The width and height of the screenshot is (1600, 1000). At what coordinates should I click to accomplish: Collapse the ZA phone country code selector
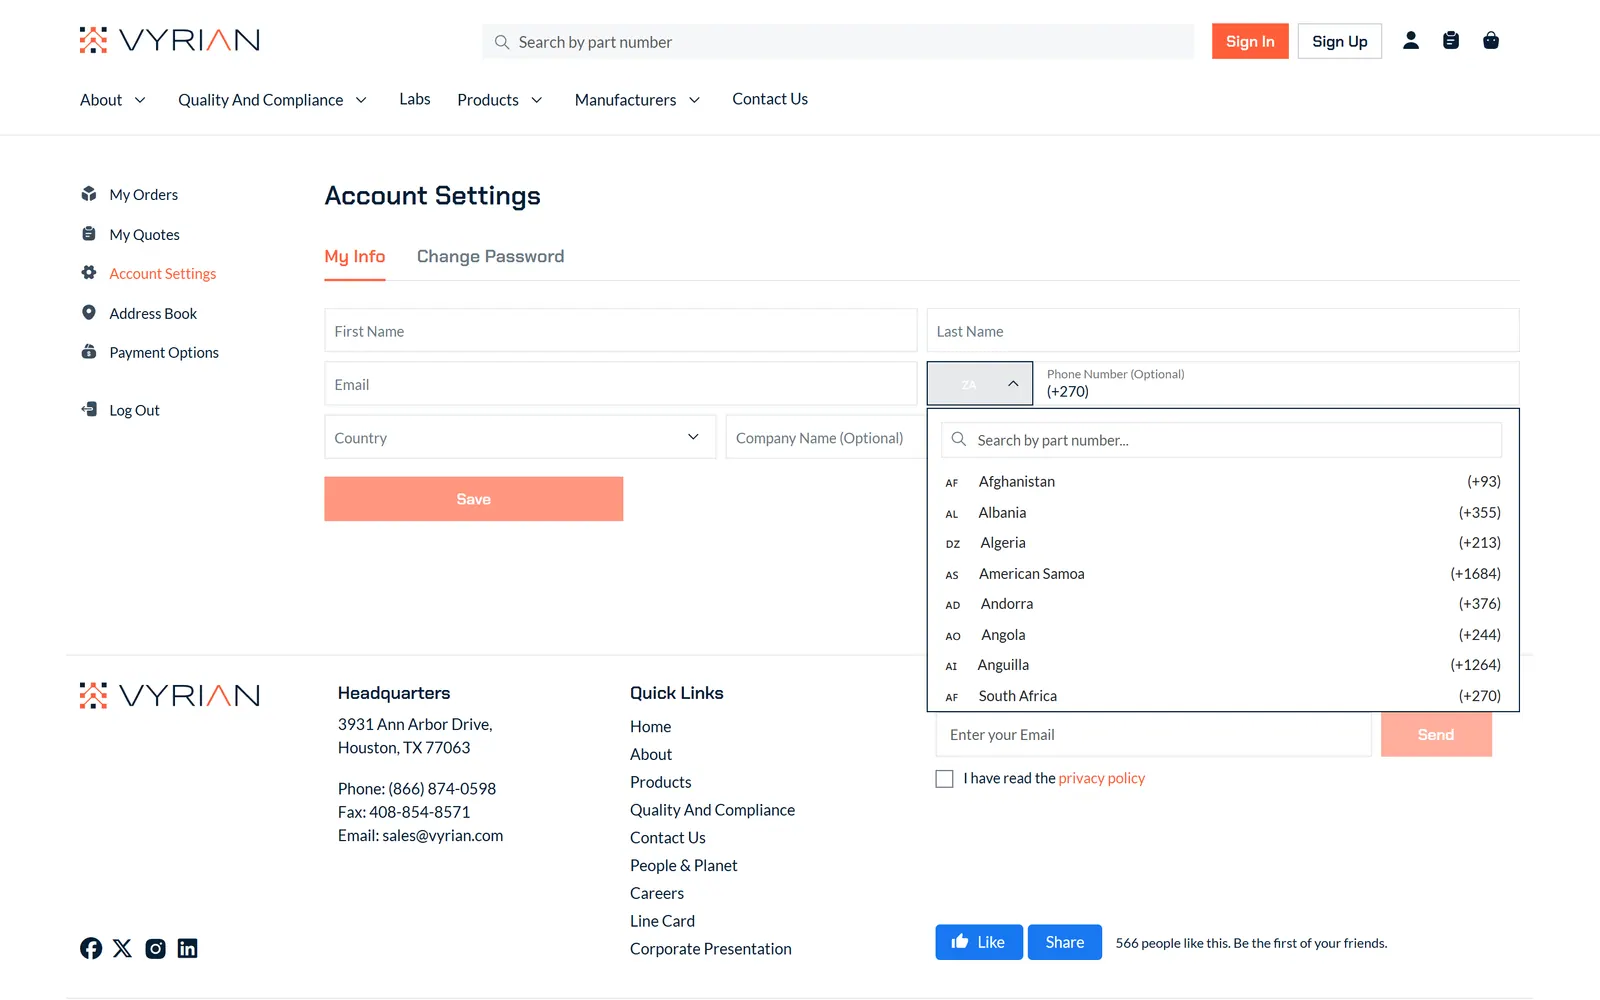[980, 384]
